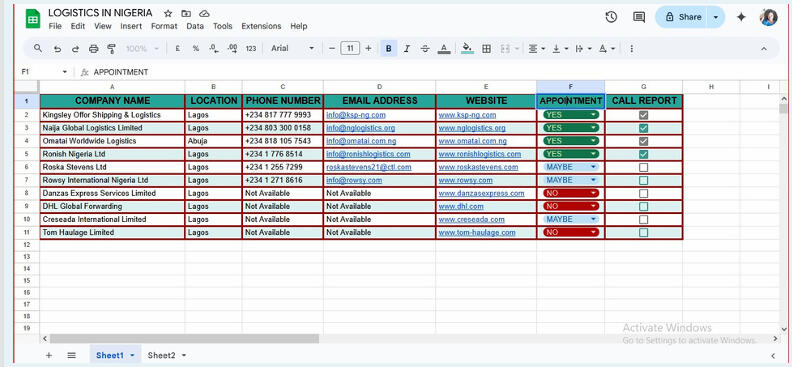Click the Share button

(x=683, y=17)
